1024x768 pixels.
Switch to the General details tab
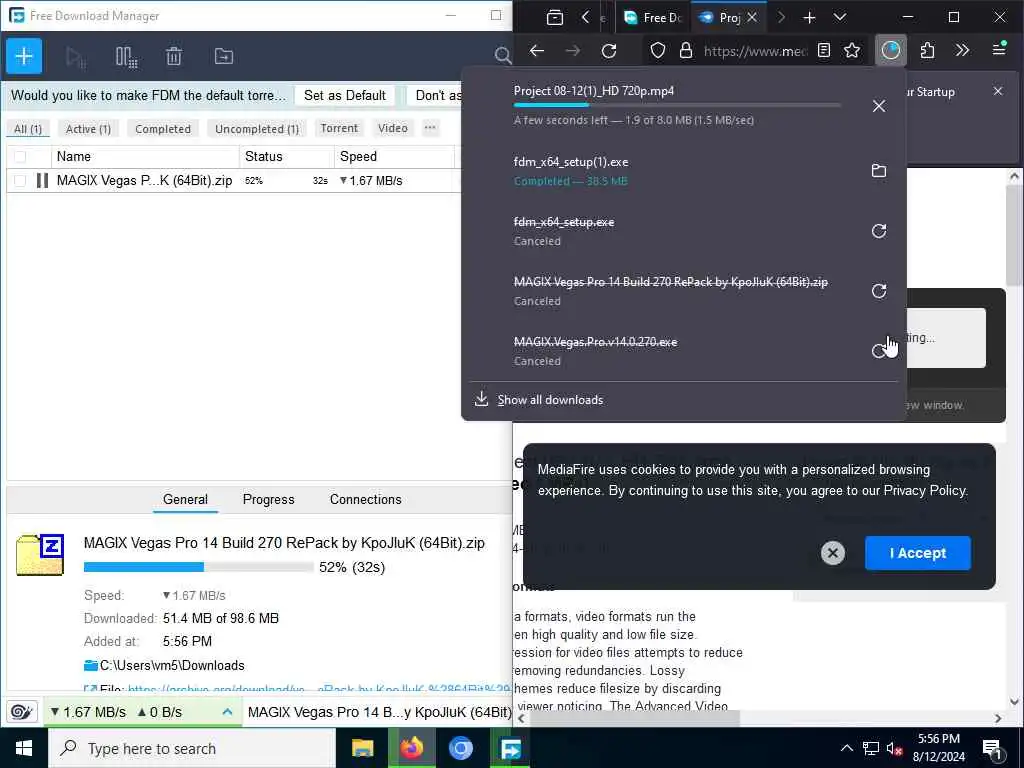coord(185,500)
